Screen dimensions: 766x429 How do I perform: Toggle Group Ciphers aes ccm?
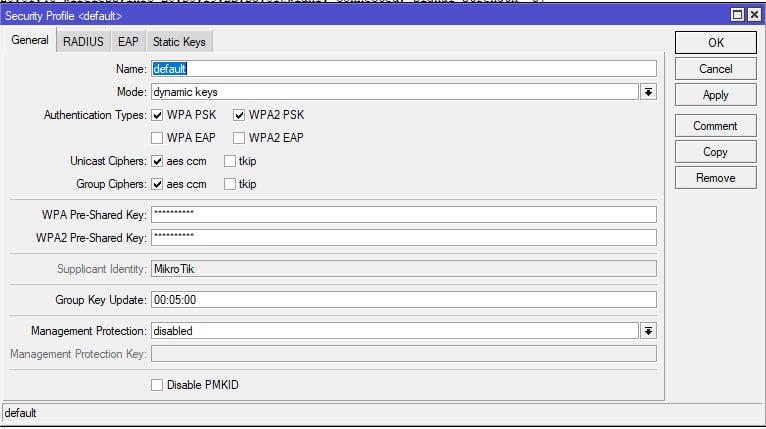[157, 184]
